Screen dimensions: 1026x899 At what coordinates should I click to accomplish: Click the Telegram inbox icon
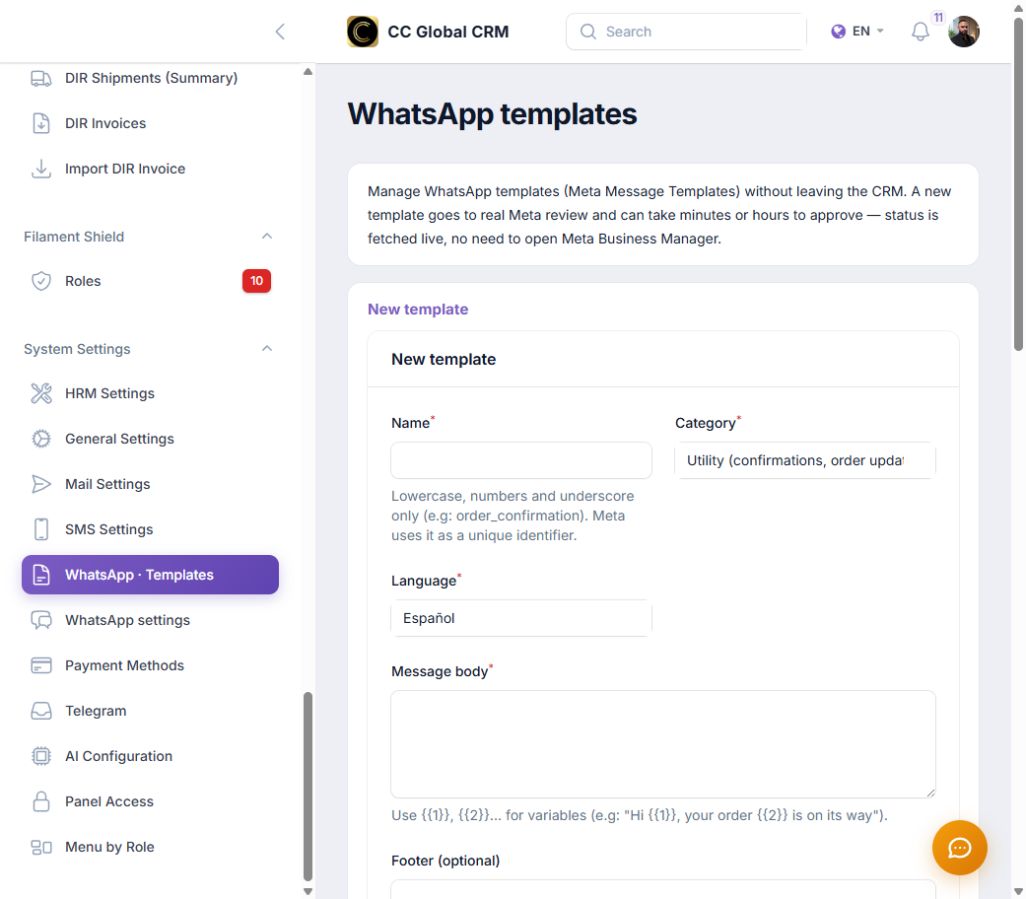41,711
